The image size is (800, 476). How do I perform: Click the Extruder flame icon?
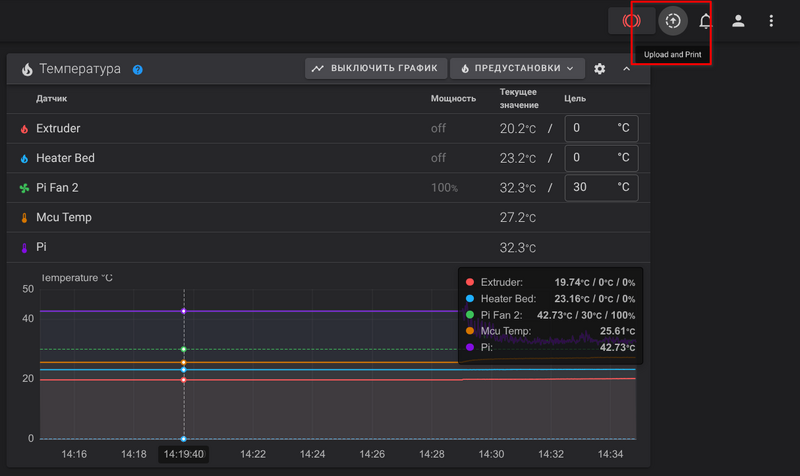point(25,129)
